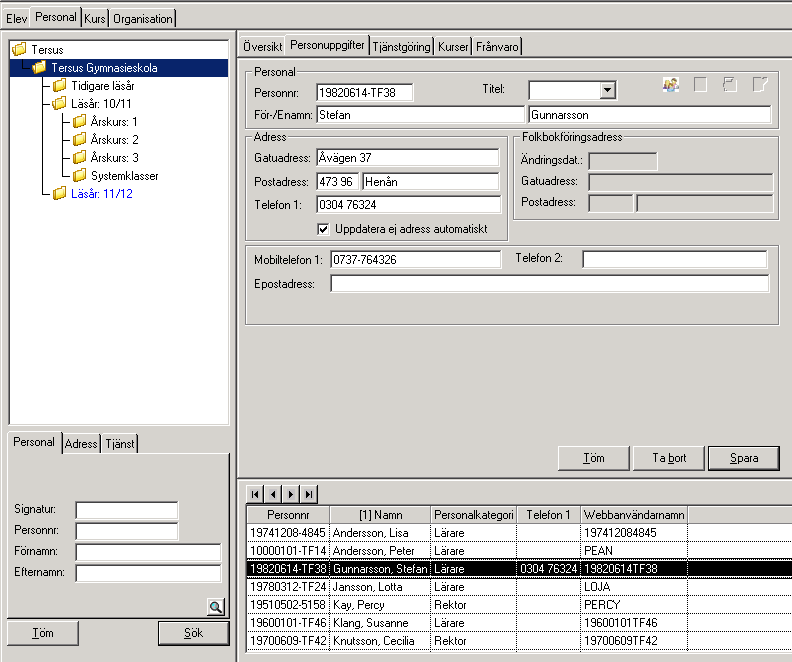Jump to first record with navigation arrow
The image size is (792, 662).
tap(255, 494)
